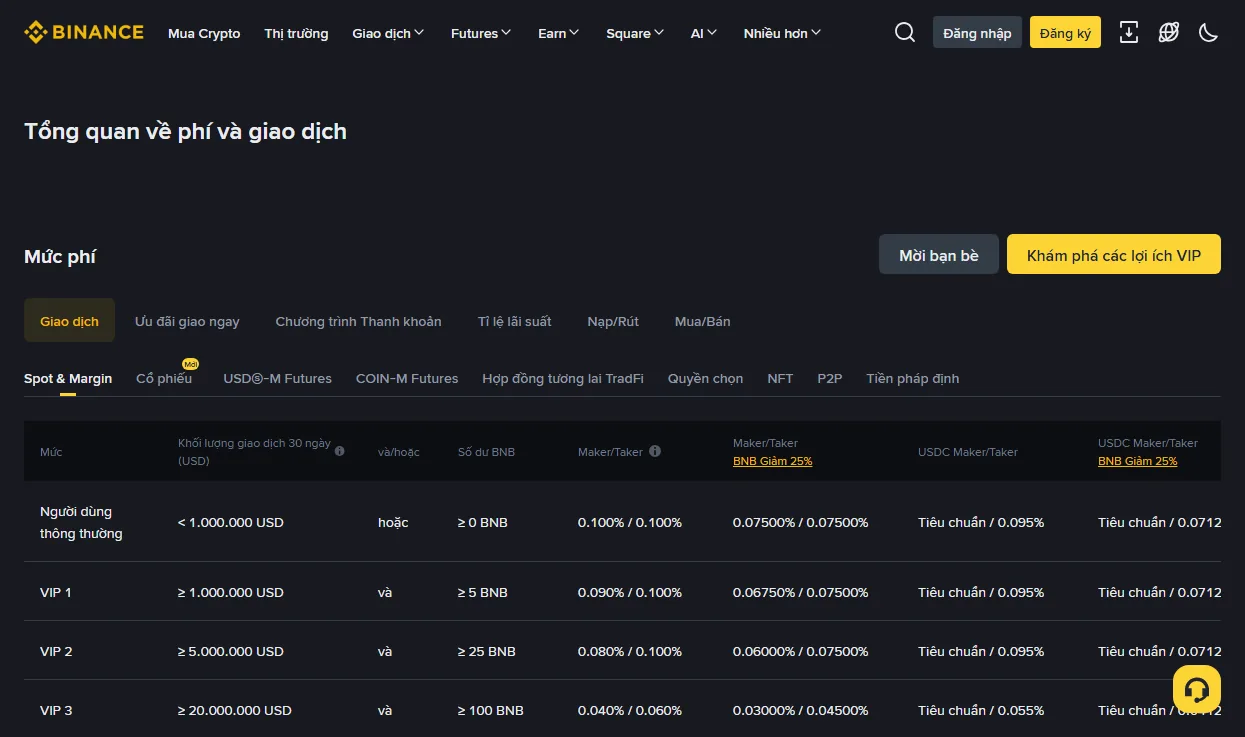Click the Người dùng thông thường row label

pyautogui.click(x=81, y=522)
